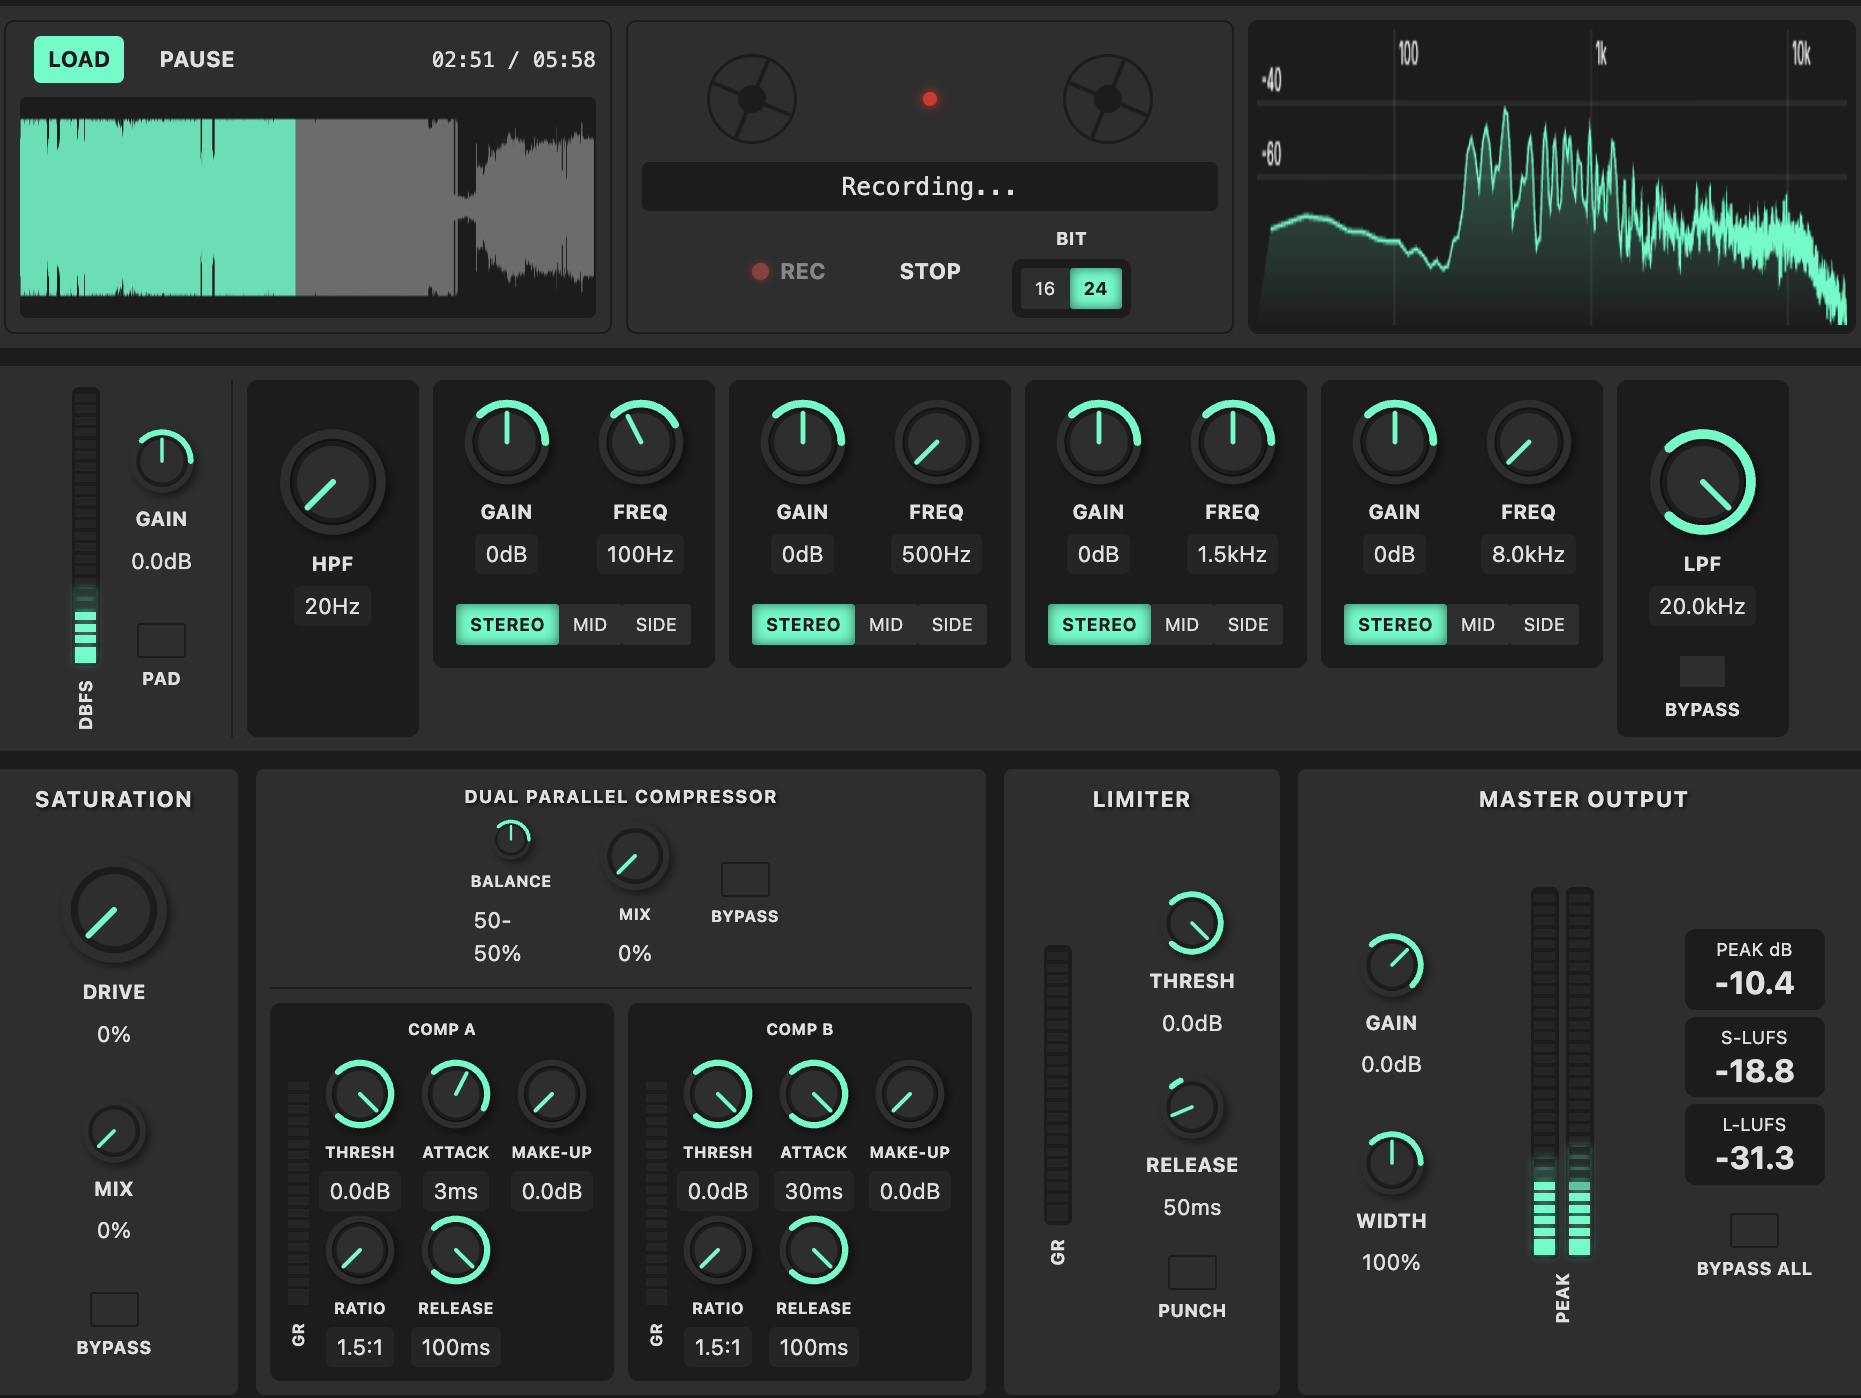1861x1398 pixels.
Task: Click the Limiter THRESH knob
Action: 1192,923
